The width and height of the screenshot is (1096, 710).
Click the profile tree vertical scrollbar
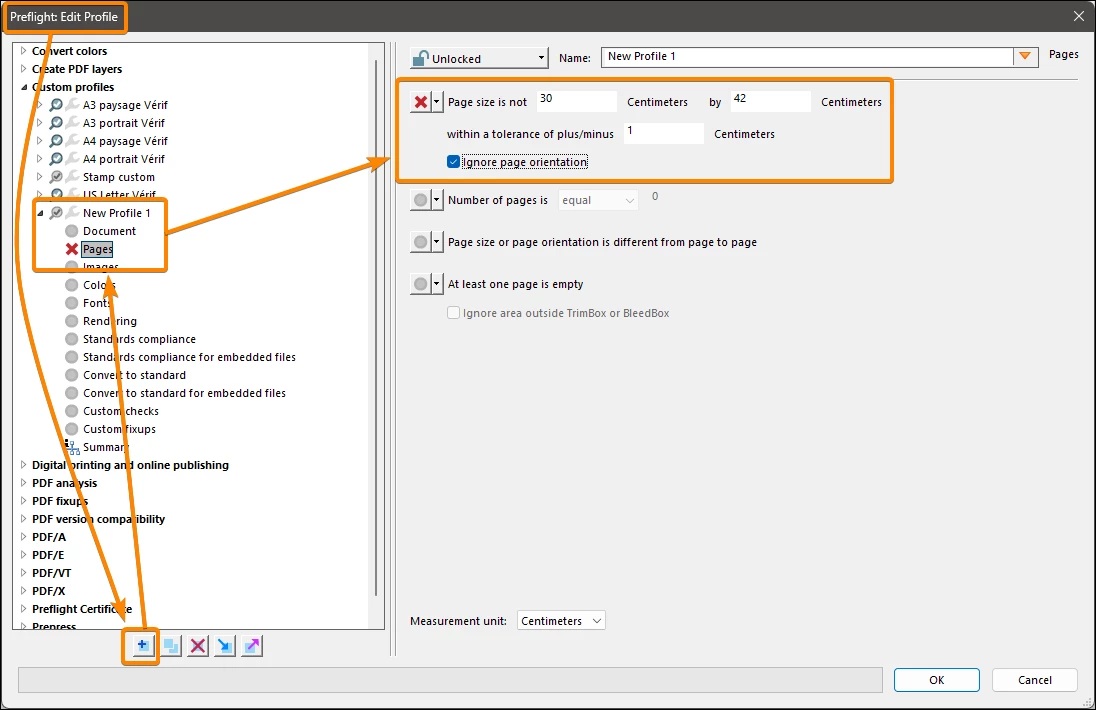[x=377, y=328]
